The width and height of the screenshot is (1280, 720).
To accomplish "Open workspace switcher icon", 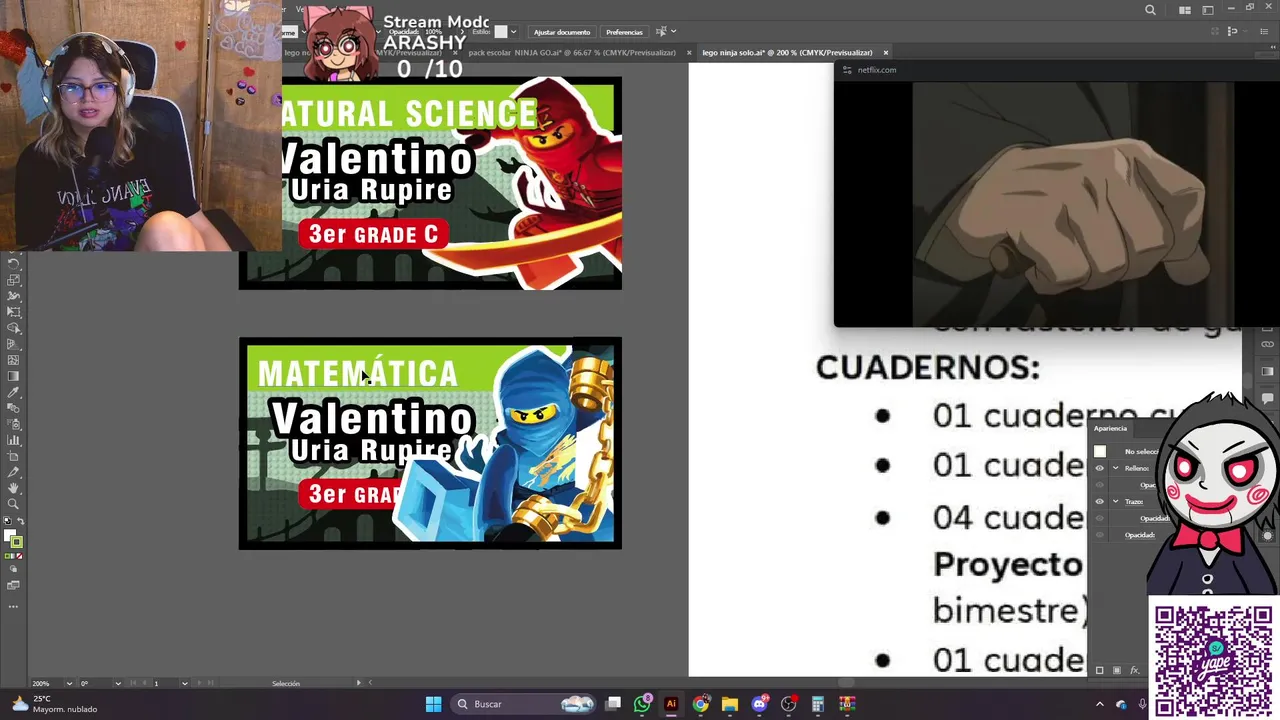I will click(x=1208, y=10).
